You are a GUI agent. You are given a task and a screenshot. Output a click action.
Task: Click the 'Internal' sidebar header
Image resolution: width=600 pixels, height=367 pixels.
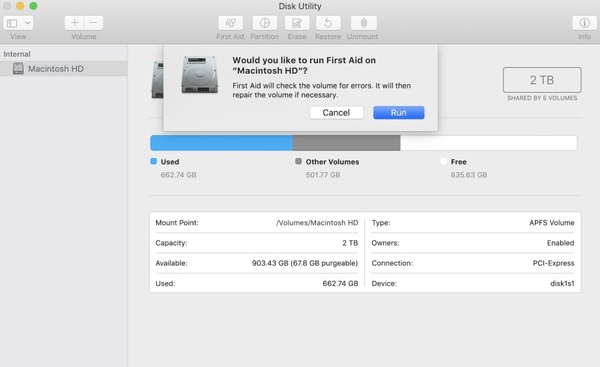(x=17, y=54)
